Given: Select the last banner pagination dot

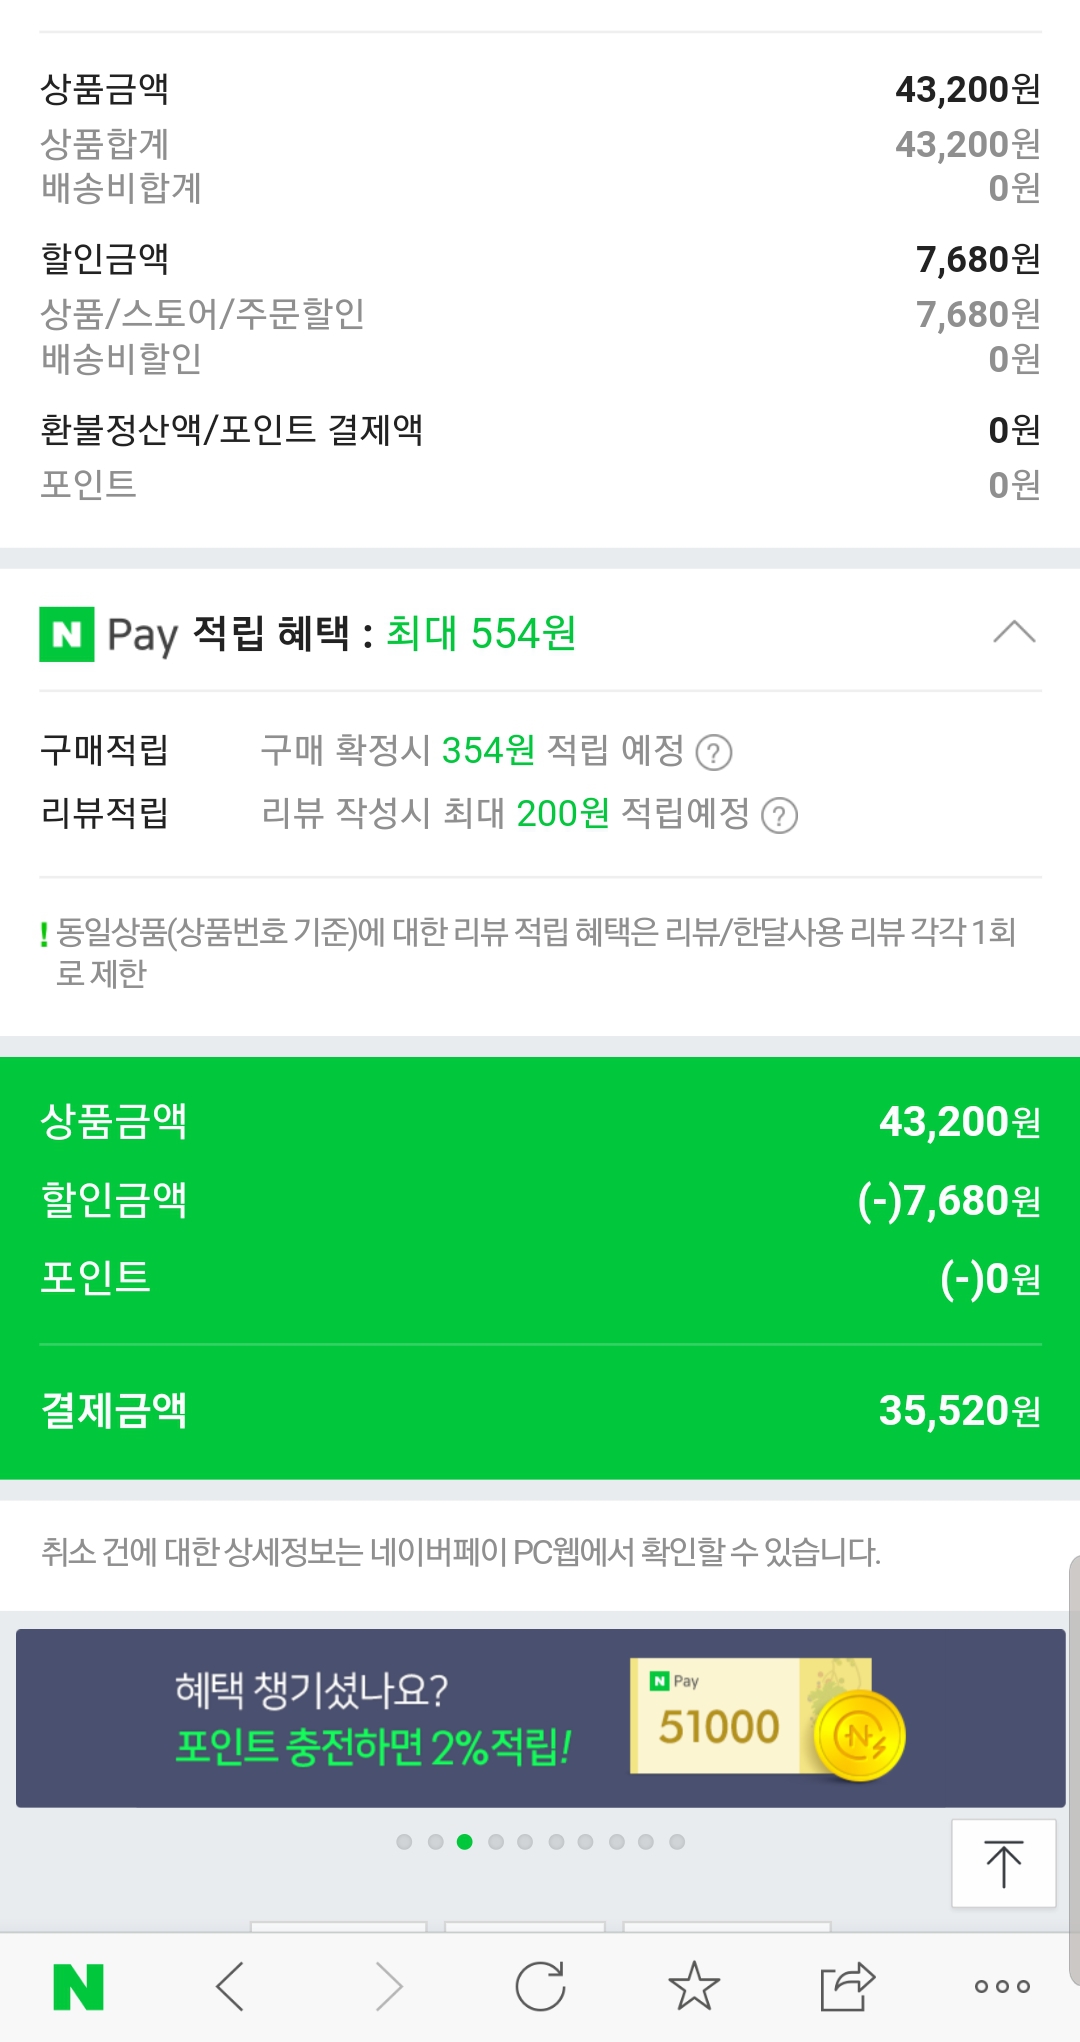Looking at the screenshot, I should [677, 1842].
